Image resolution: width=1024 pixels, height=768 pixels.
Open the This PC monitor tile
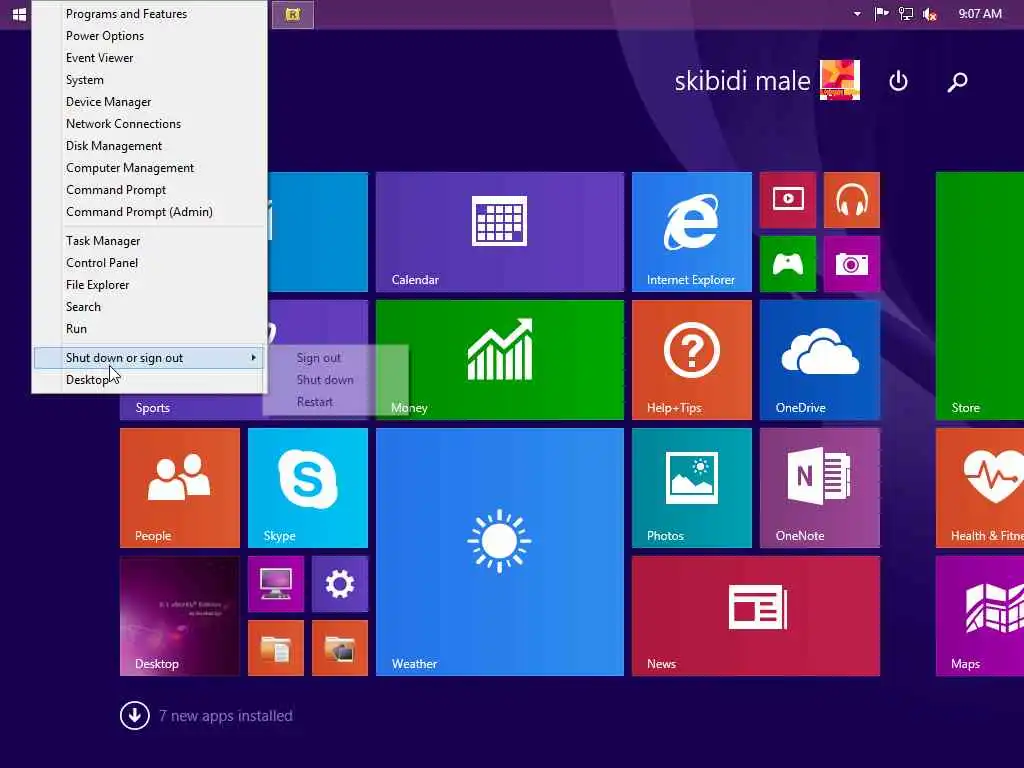coord(276,584)
